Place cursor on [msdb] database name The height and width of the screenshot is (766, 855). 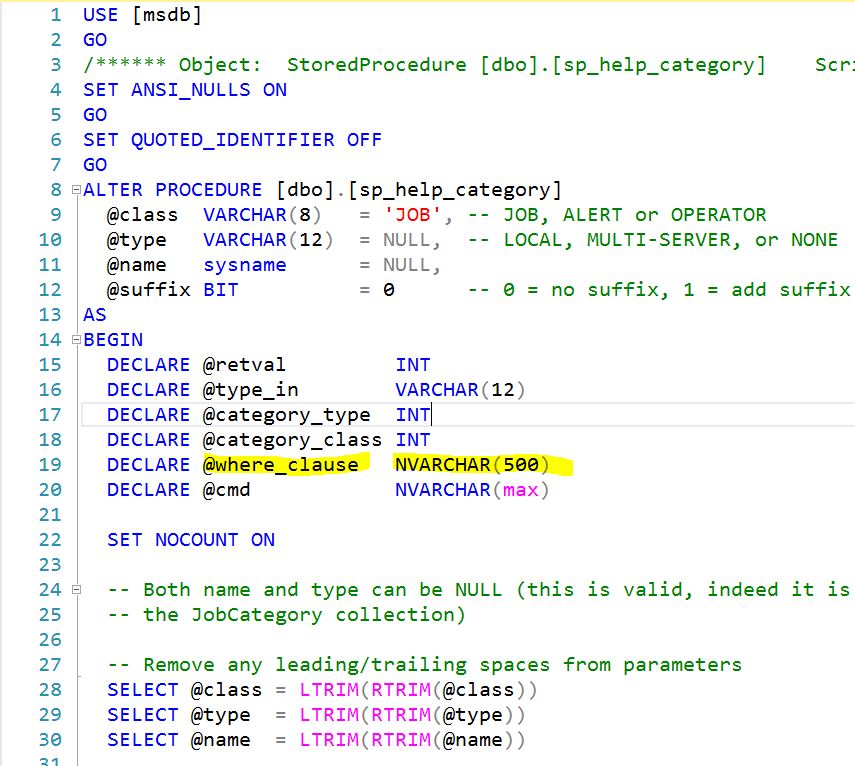pos(166,15)
